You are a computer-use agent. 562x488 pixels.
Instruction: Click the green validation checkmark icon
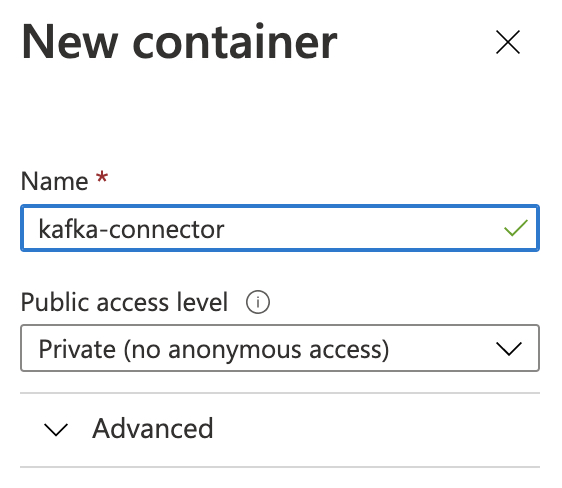click(516, 228)
